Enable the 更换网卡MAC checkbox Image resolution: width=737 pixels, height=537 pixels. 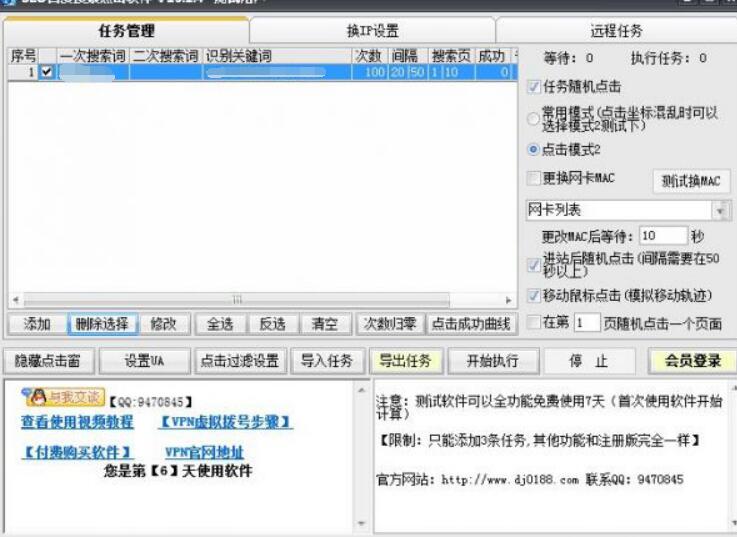click(x=534, y=178)
